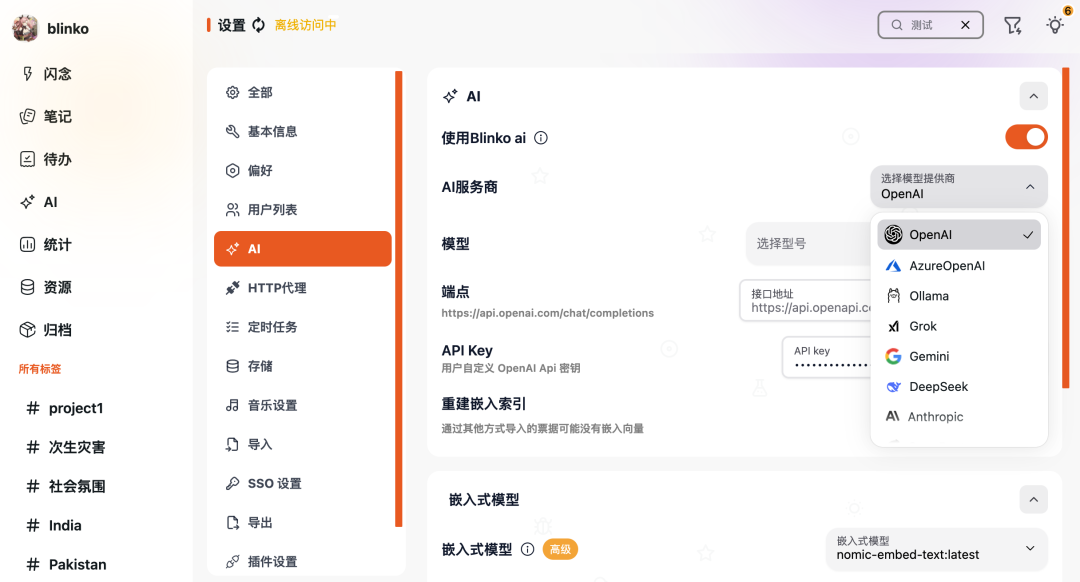1080x582 pixels.
Task: Open the 资源 resources page
Action: coord(47,287)
